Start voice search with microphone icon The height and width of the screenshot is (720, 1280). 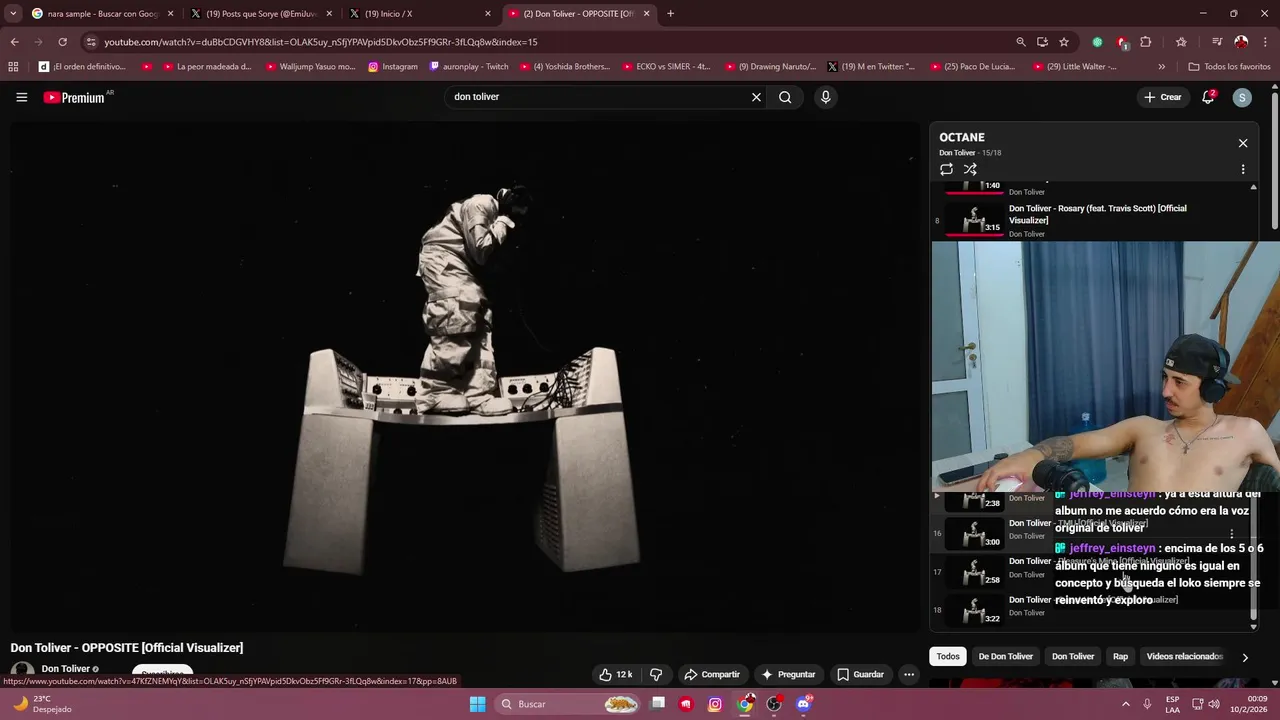pyautogui.click(x=825, y=97)
